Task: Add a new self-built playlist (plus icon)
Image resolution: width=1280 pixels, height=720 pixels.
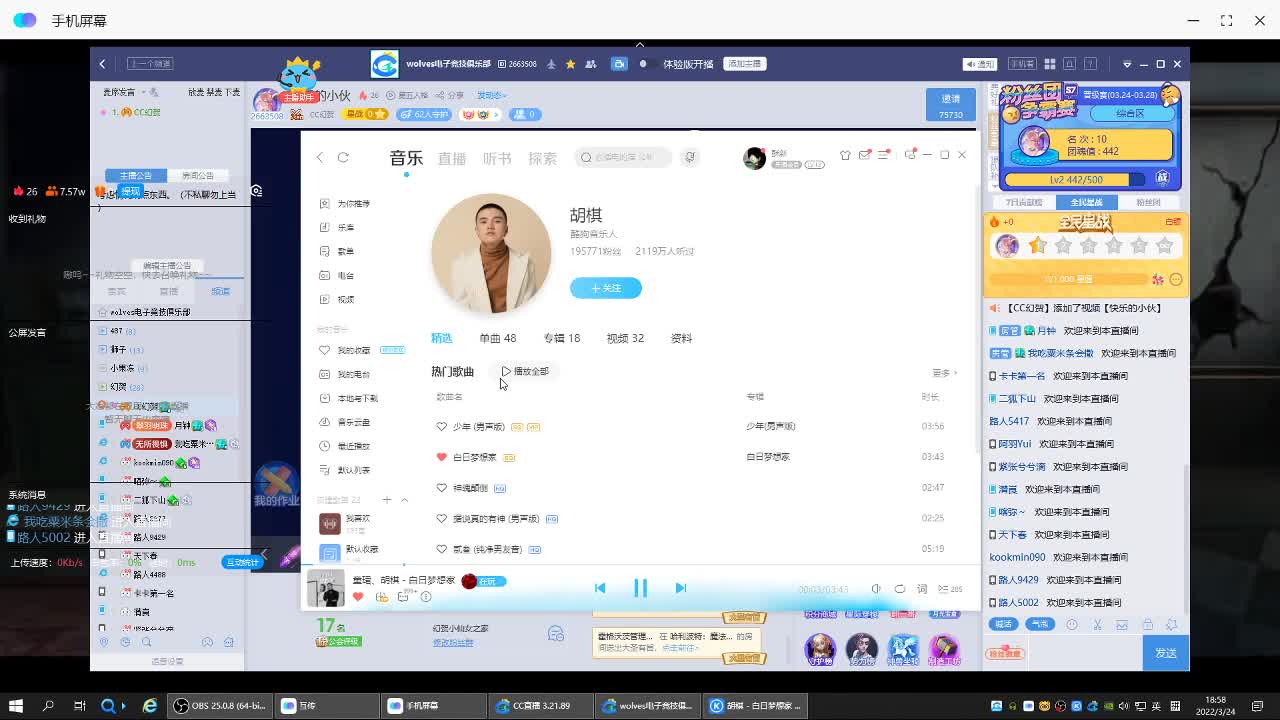Action: 387,499
